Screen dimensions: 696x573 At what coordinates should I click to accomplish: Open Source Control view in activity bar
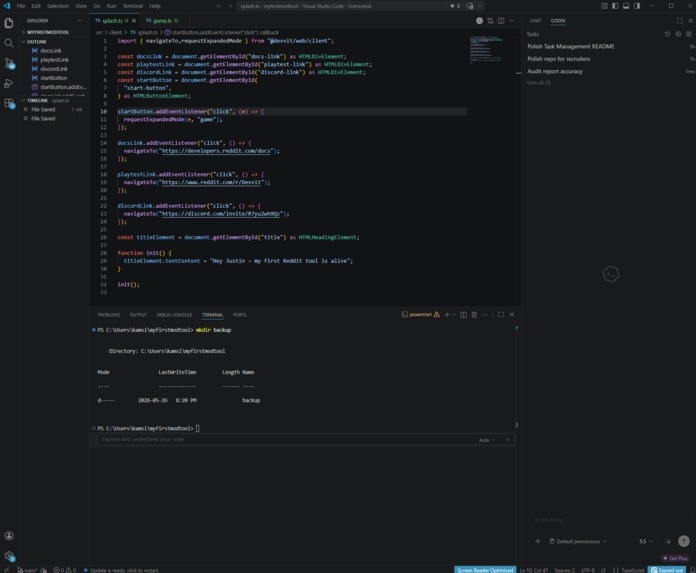tap(9, 63)
